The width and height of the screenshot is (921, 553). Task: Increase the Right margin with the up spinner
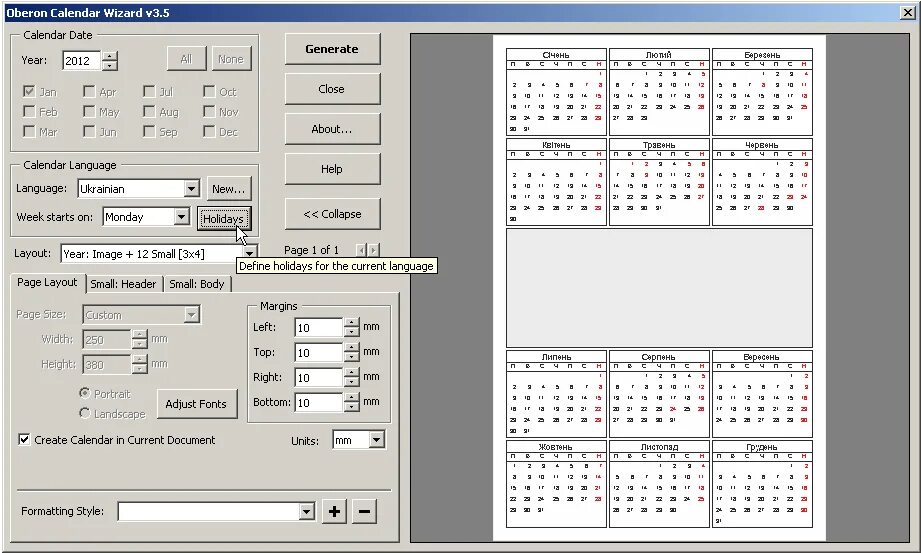click(351, 373)
